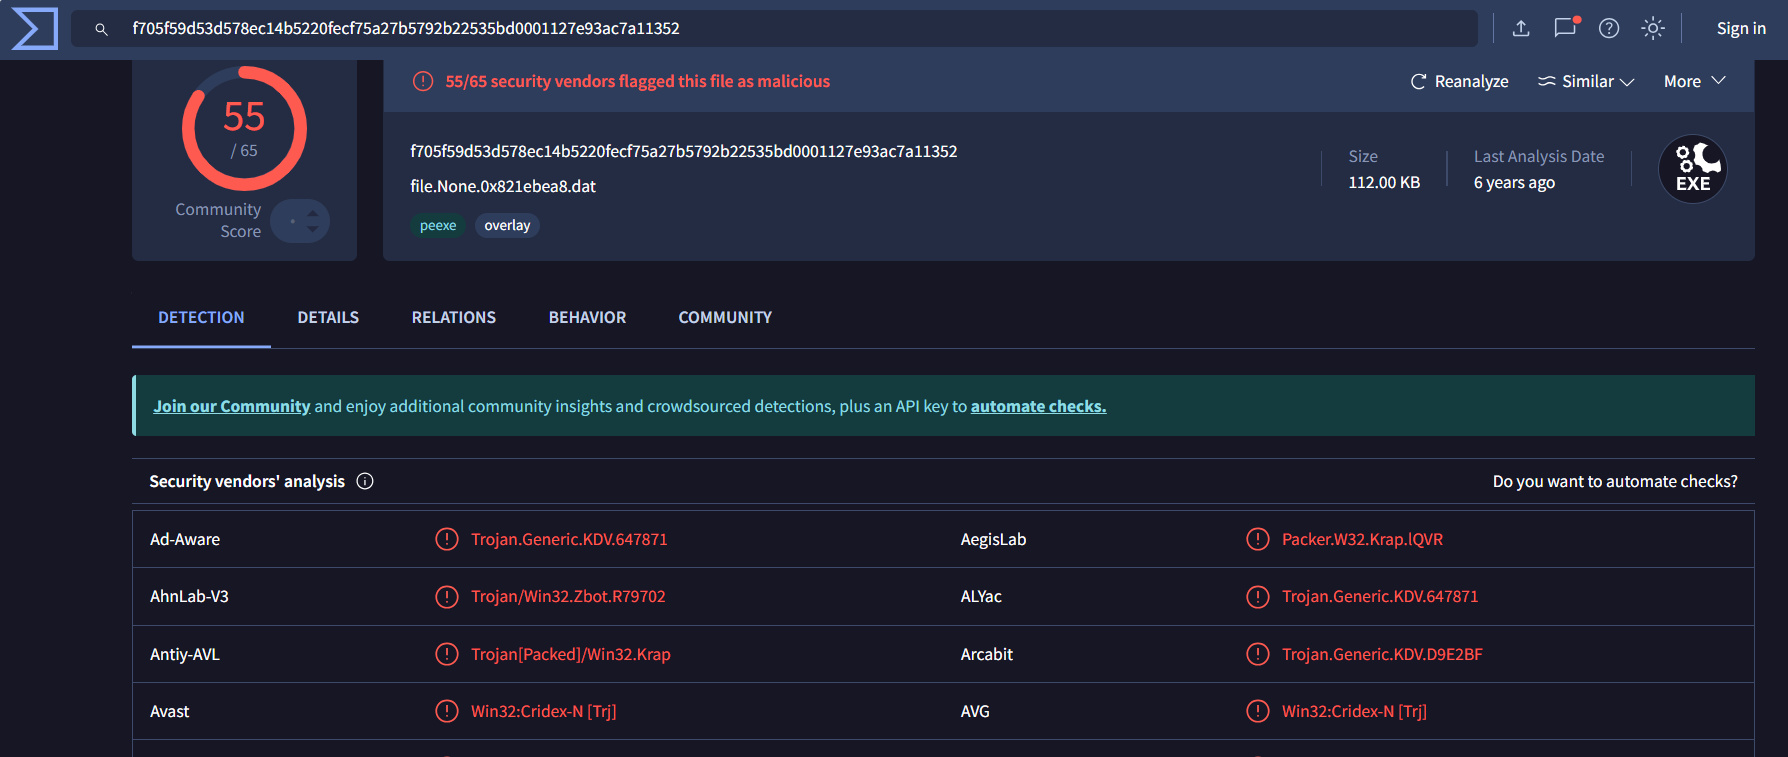Click the Trojan/Win32.Zbot.R79702 detection text
The width and height of the screenshot is (1788, 757).
tap(568, 596)
